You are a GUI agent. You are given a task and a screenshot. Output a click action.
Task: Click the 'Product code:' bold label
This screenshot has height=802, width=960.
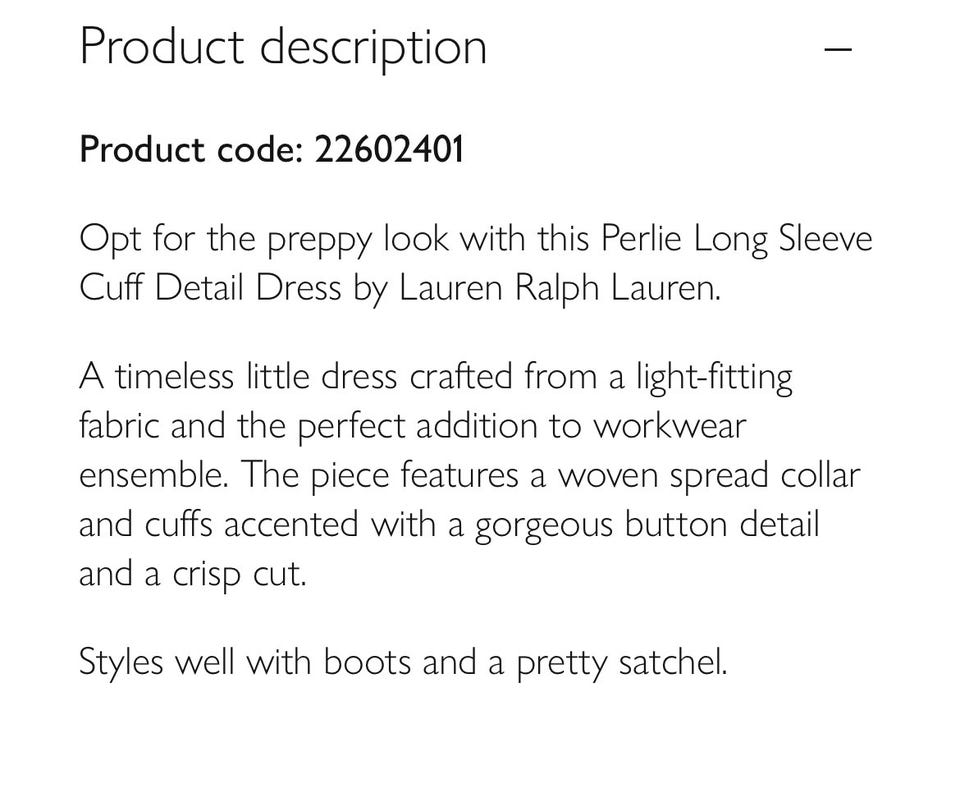point(192,149)
